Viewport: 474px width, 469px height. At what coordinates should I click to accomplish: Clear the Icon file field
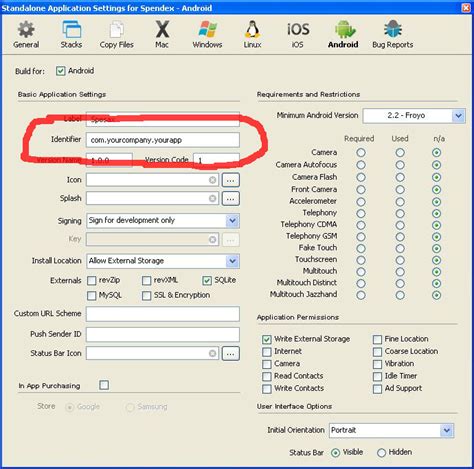point(212,180)
